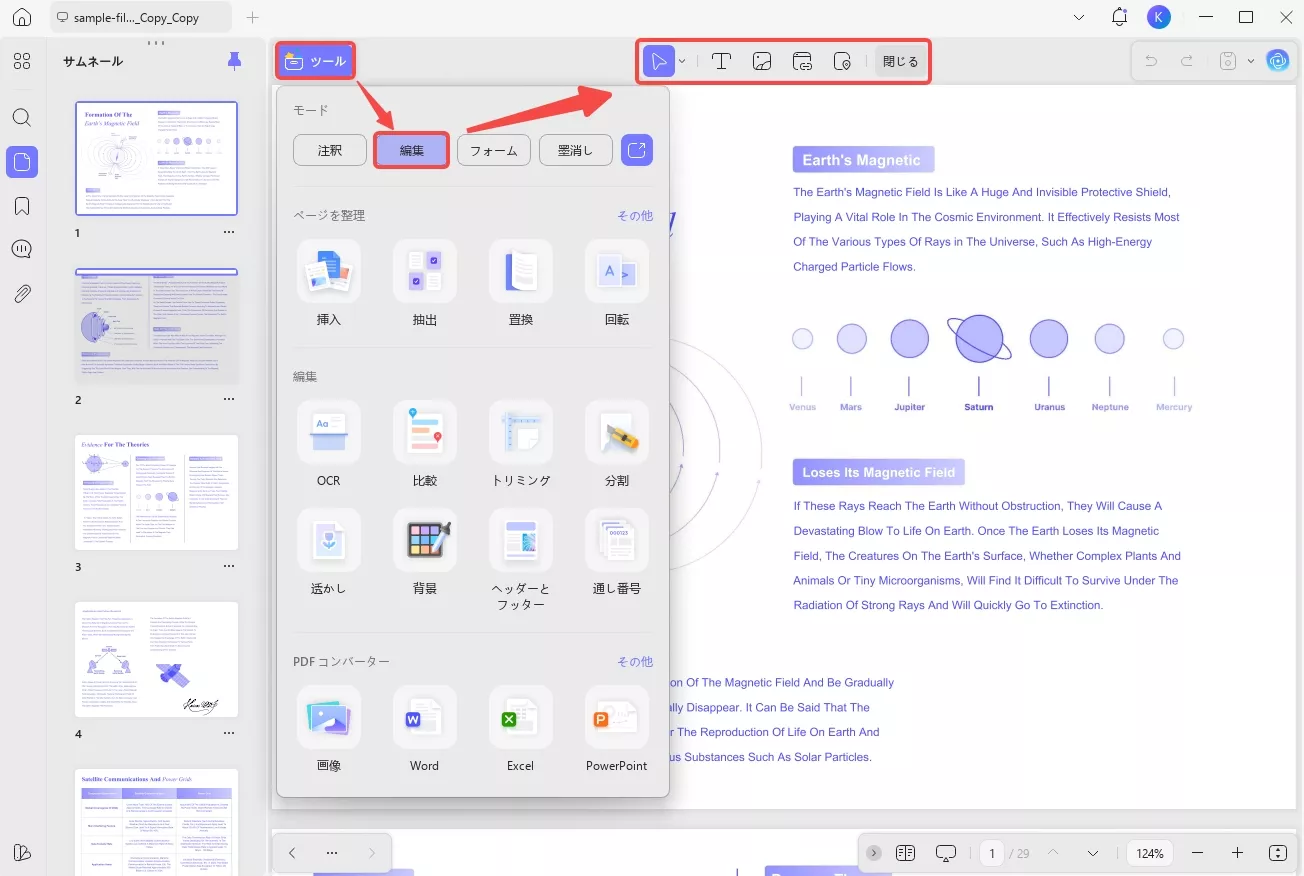This screenshot has height=876, width=1304.
Task: Undo the last action
Action: 1151,61
